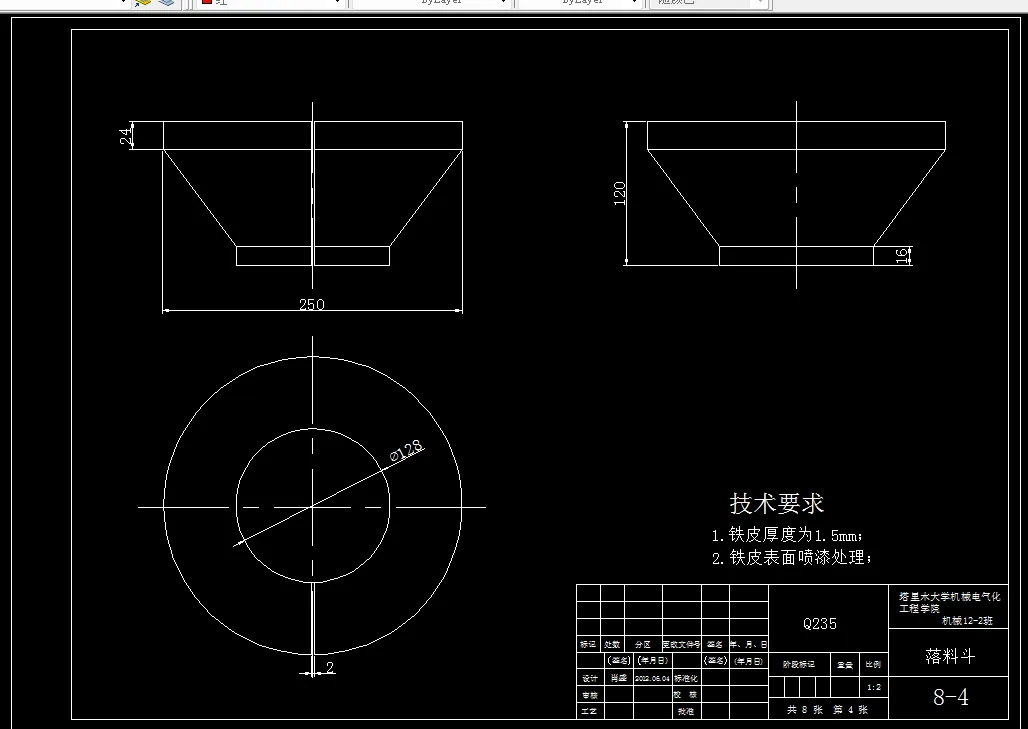The height and width of the screenshot is (729, 1028).
Task: Click the 共 8 张 第 4 张 sheet count
Action: (827, 709)
